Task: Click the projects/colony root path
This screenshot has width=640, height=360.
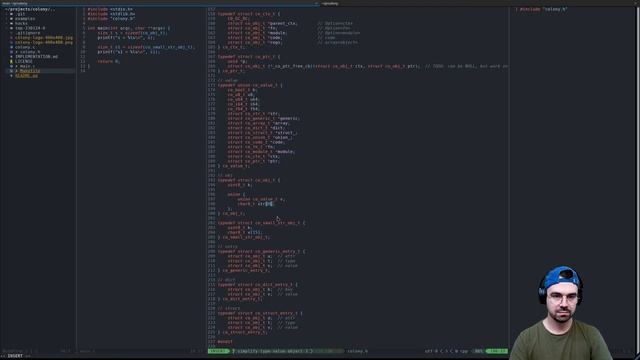Action: (x=29, y=9)
